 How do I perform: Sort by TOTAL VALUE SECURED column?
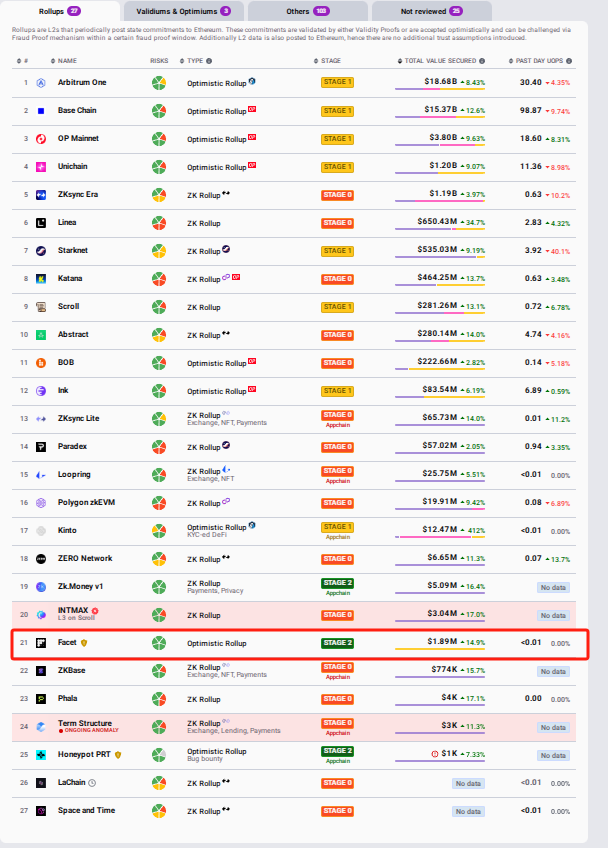(x=437, y=61)
